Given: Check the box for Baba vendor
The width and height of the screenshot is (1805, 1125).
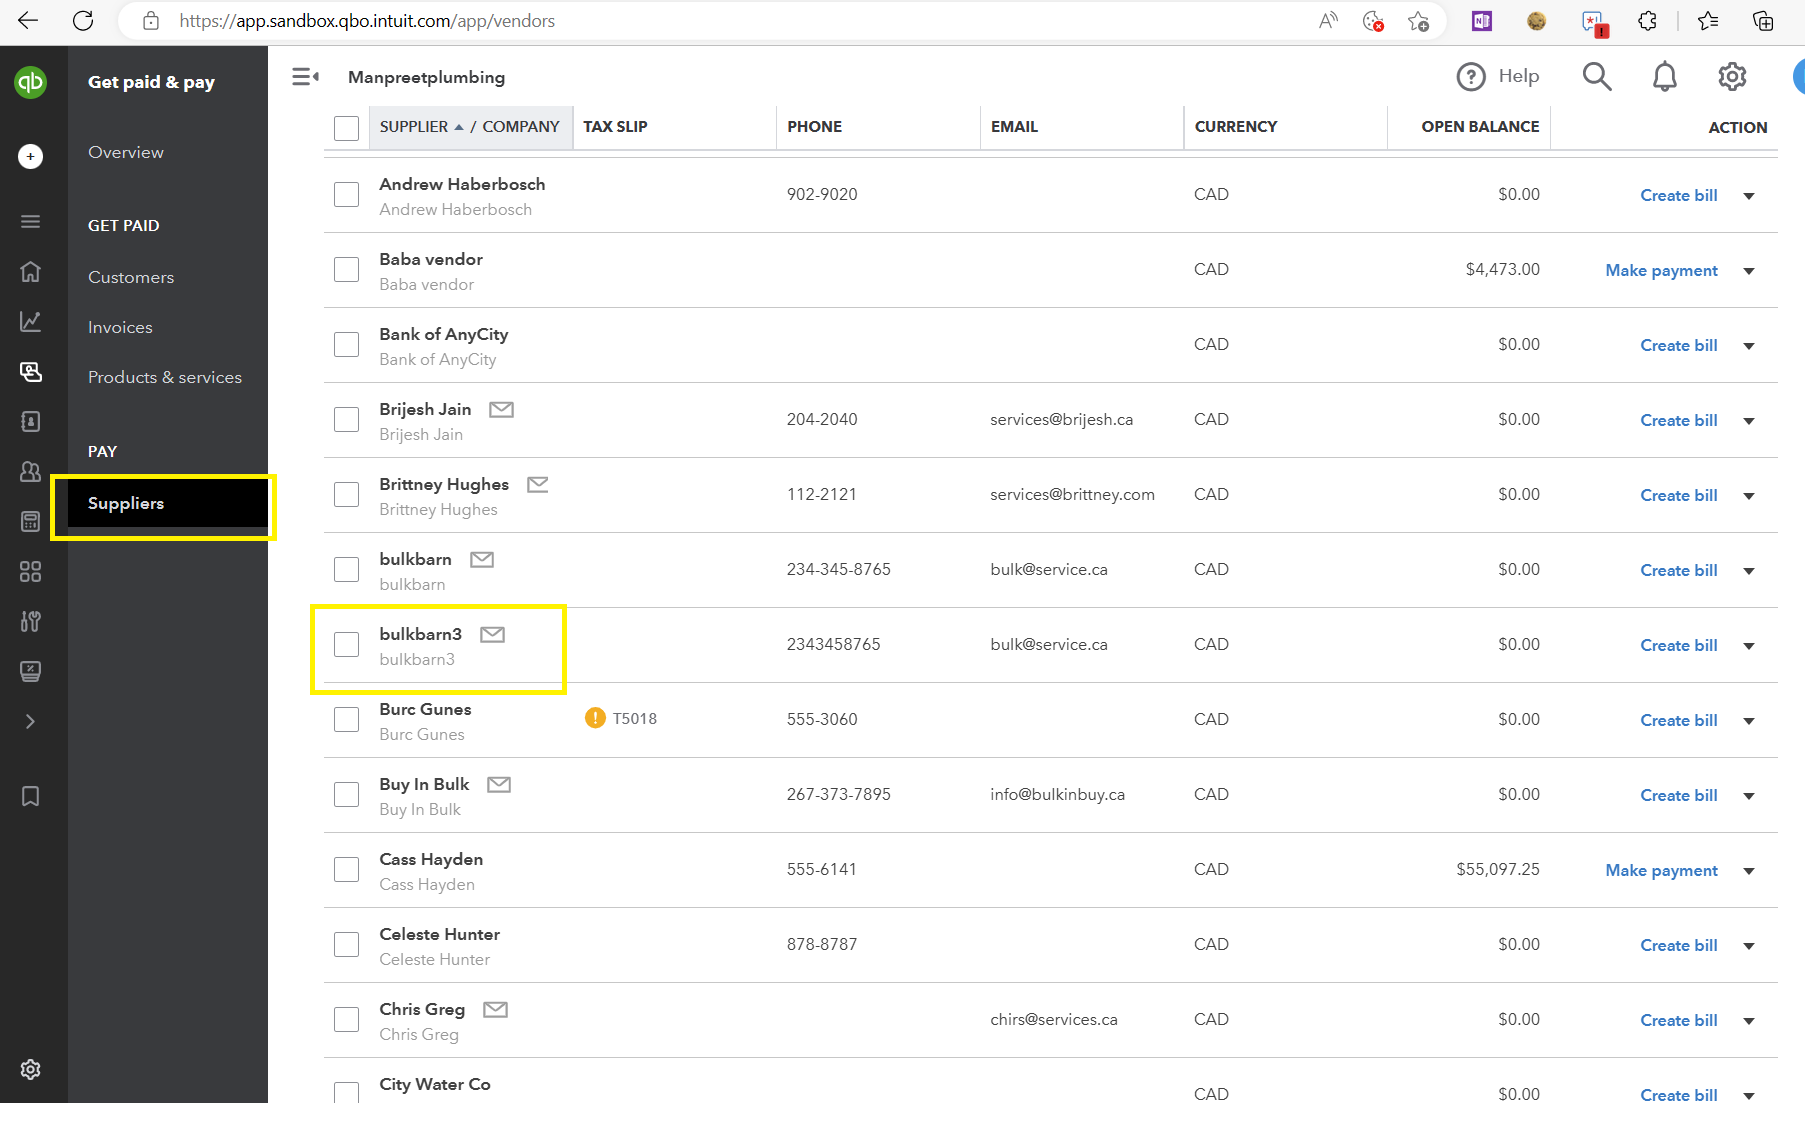Looking at the screenshot, I should pyautogui.click(x=346, y=269).
